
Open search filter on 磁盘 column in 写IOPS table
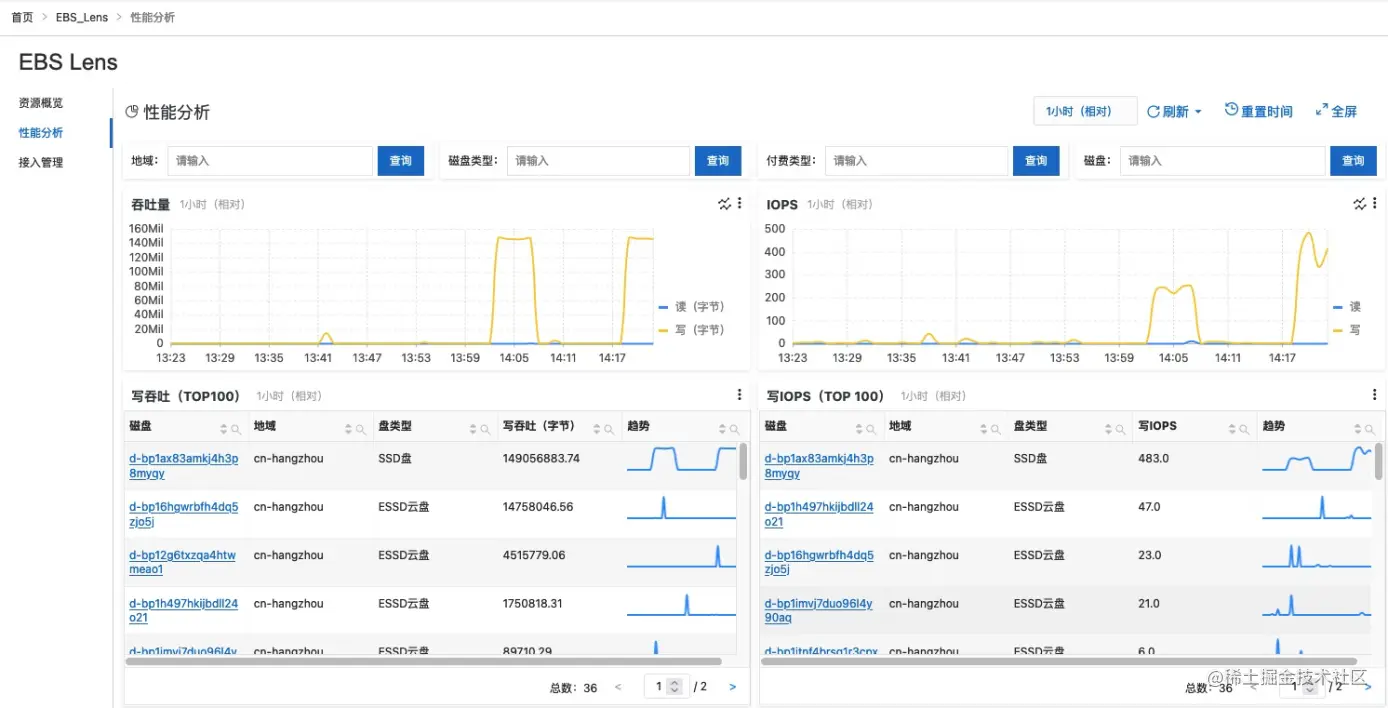tap(871, 429)
